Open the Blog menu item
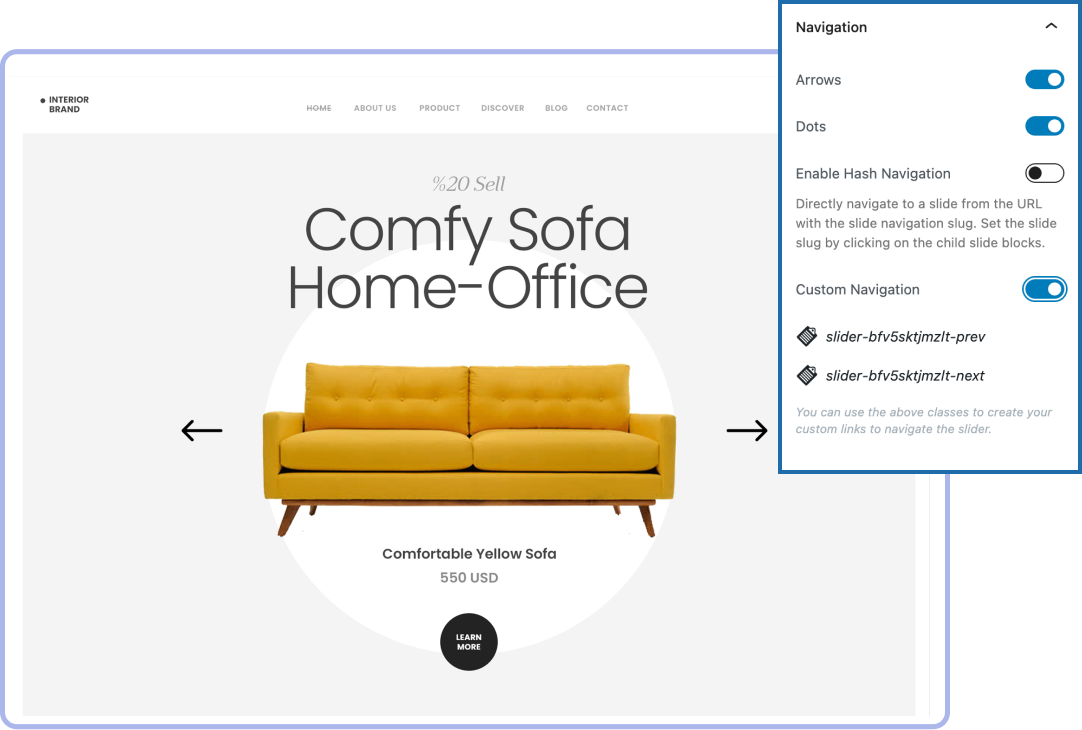 tap(556, 108)
